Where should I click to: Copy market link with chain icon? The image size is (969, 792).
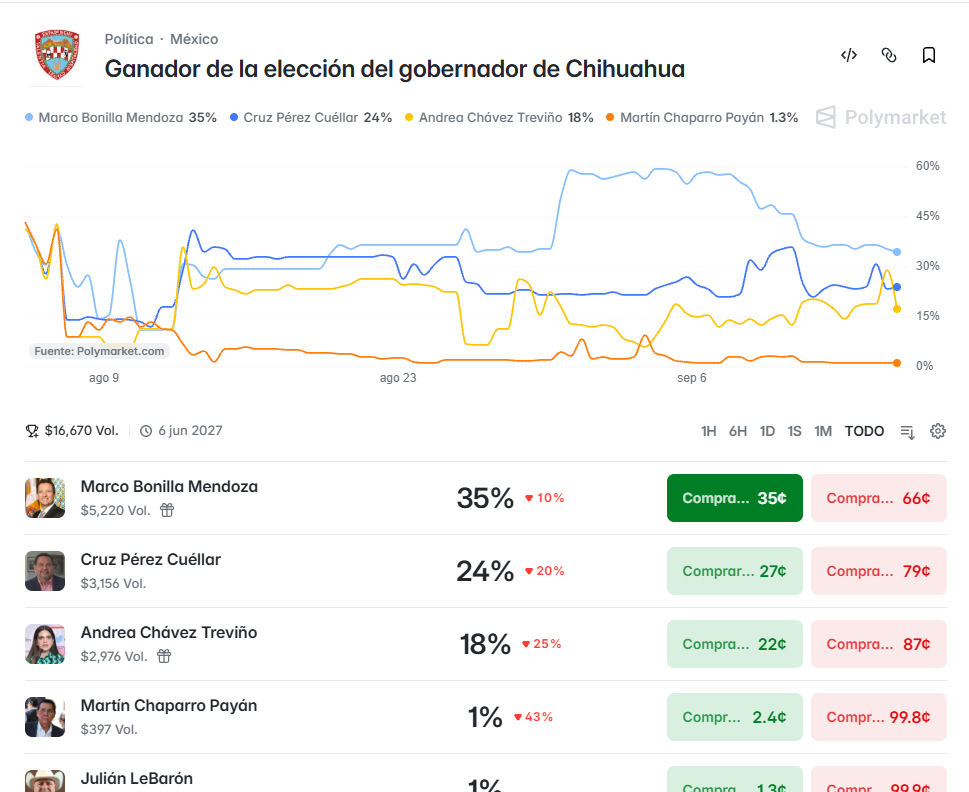pyautogui.click(x=889, y=55)
